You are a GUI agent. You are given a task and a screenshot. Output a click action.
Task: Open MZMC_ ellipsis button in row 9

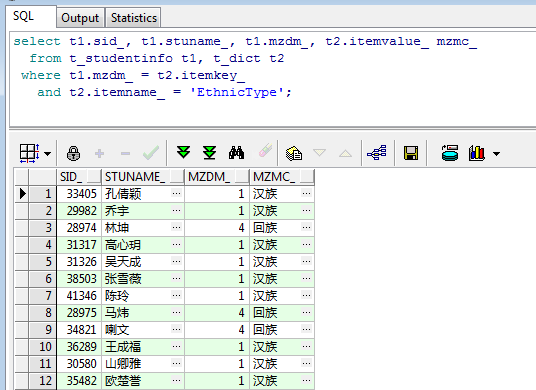[x=306, y=330]
